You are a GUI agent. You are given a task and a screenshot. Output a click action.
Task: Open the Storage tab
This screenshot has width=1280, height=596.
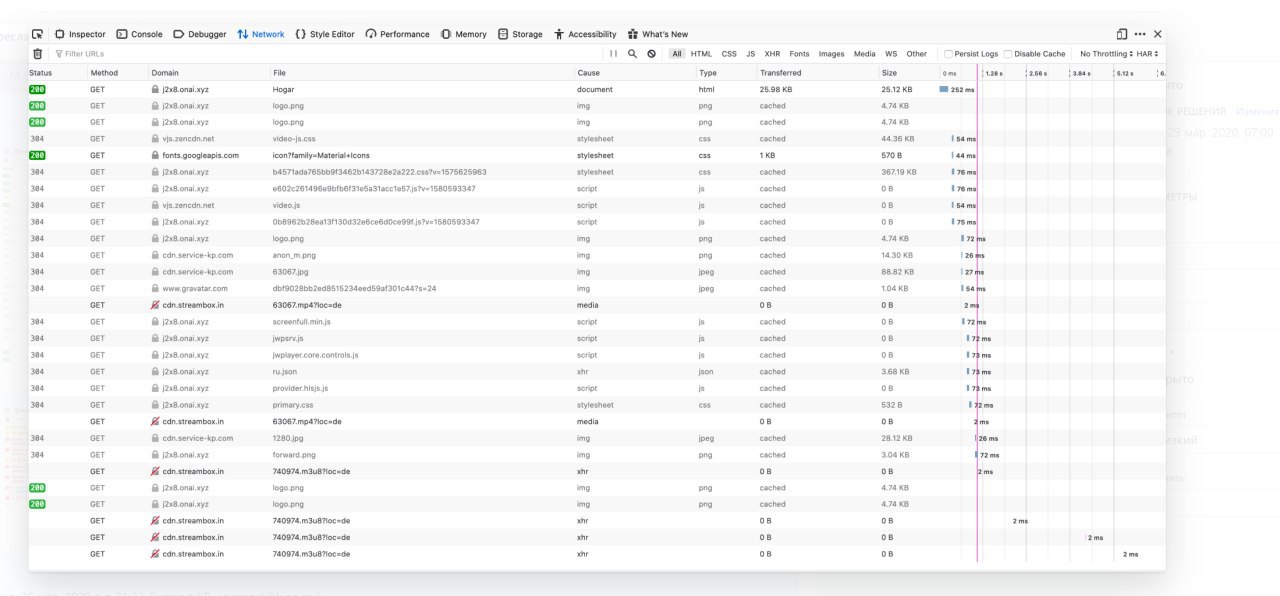pyautogui.click(x=520, y=34)
